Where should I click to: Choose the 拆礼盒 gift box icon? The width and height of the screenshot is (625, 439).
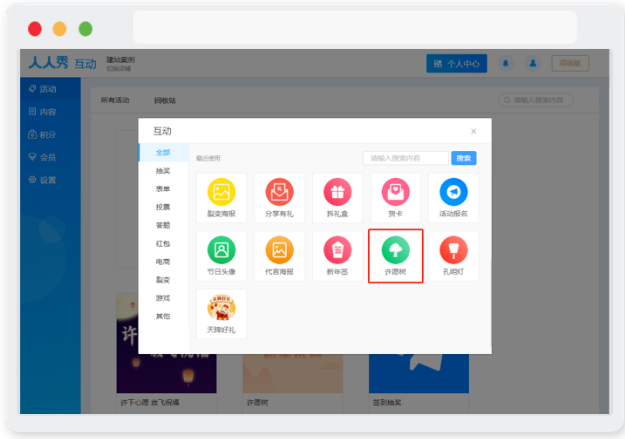click(x=337, y=192)
